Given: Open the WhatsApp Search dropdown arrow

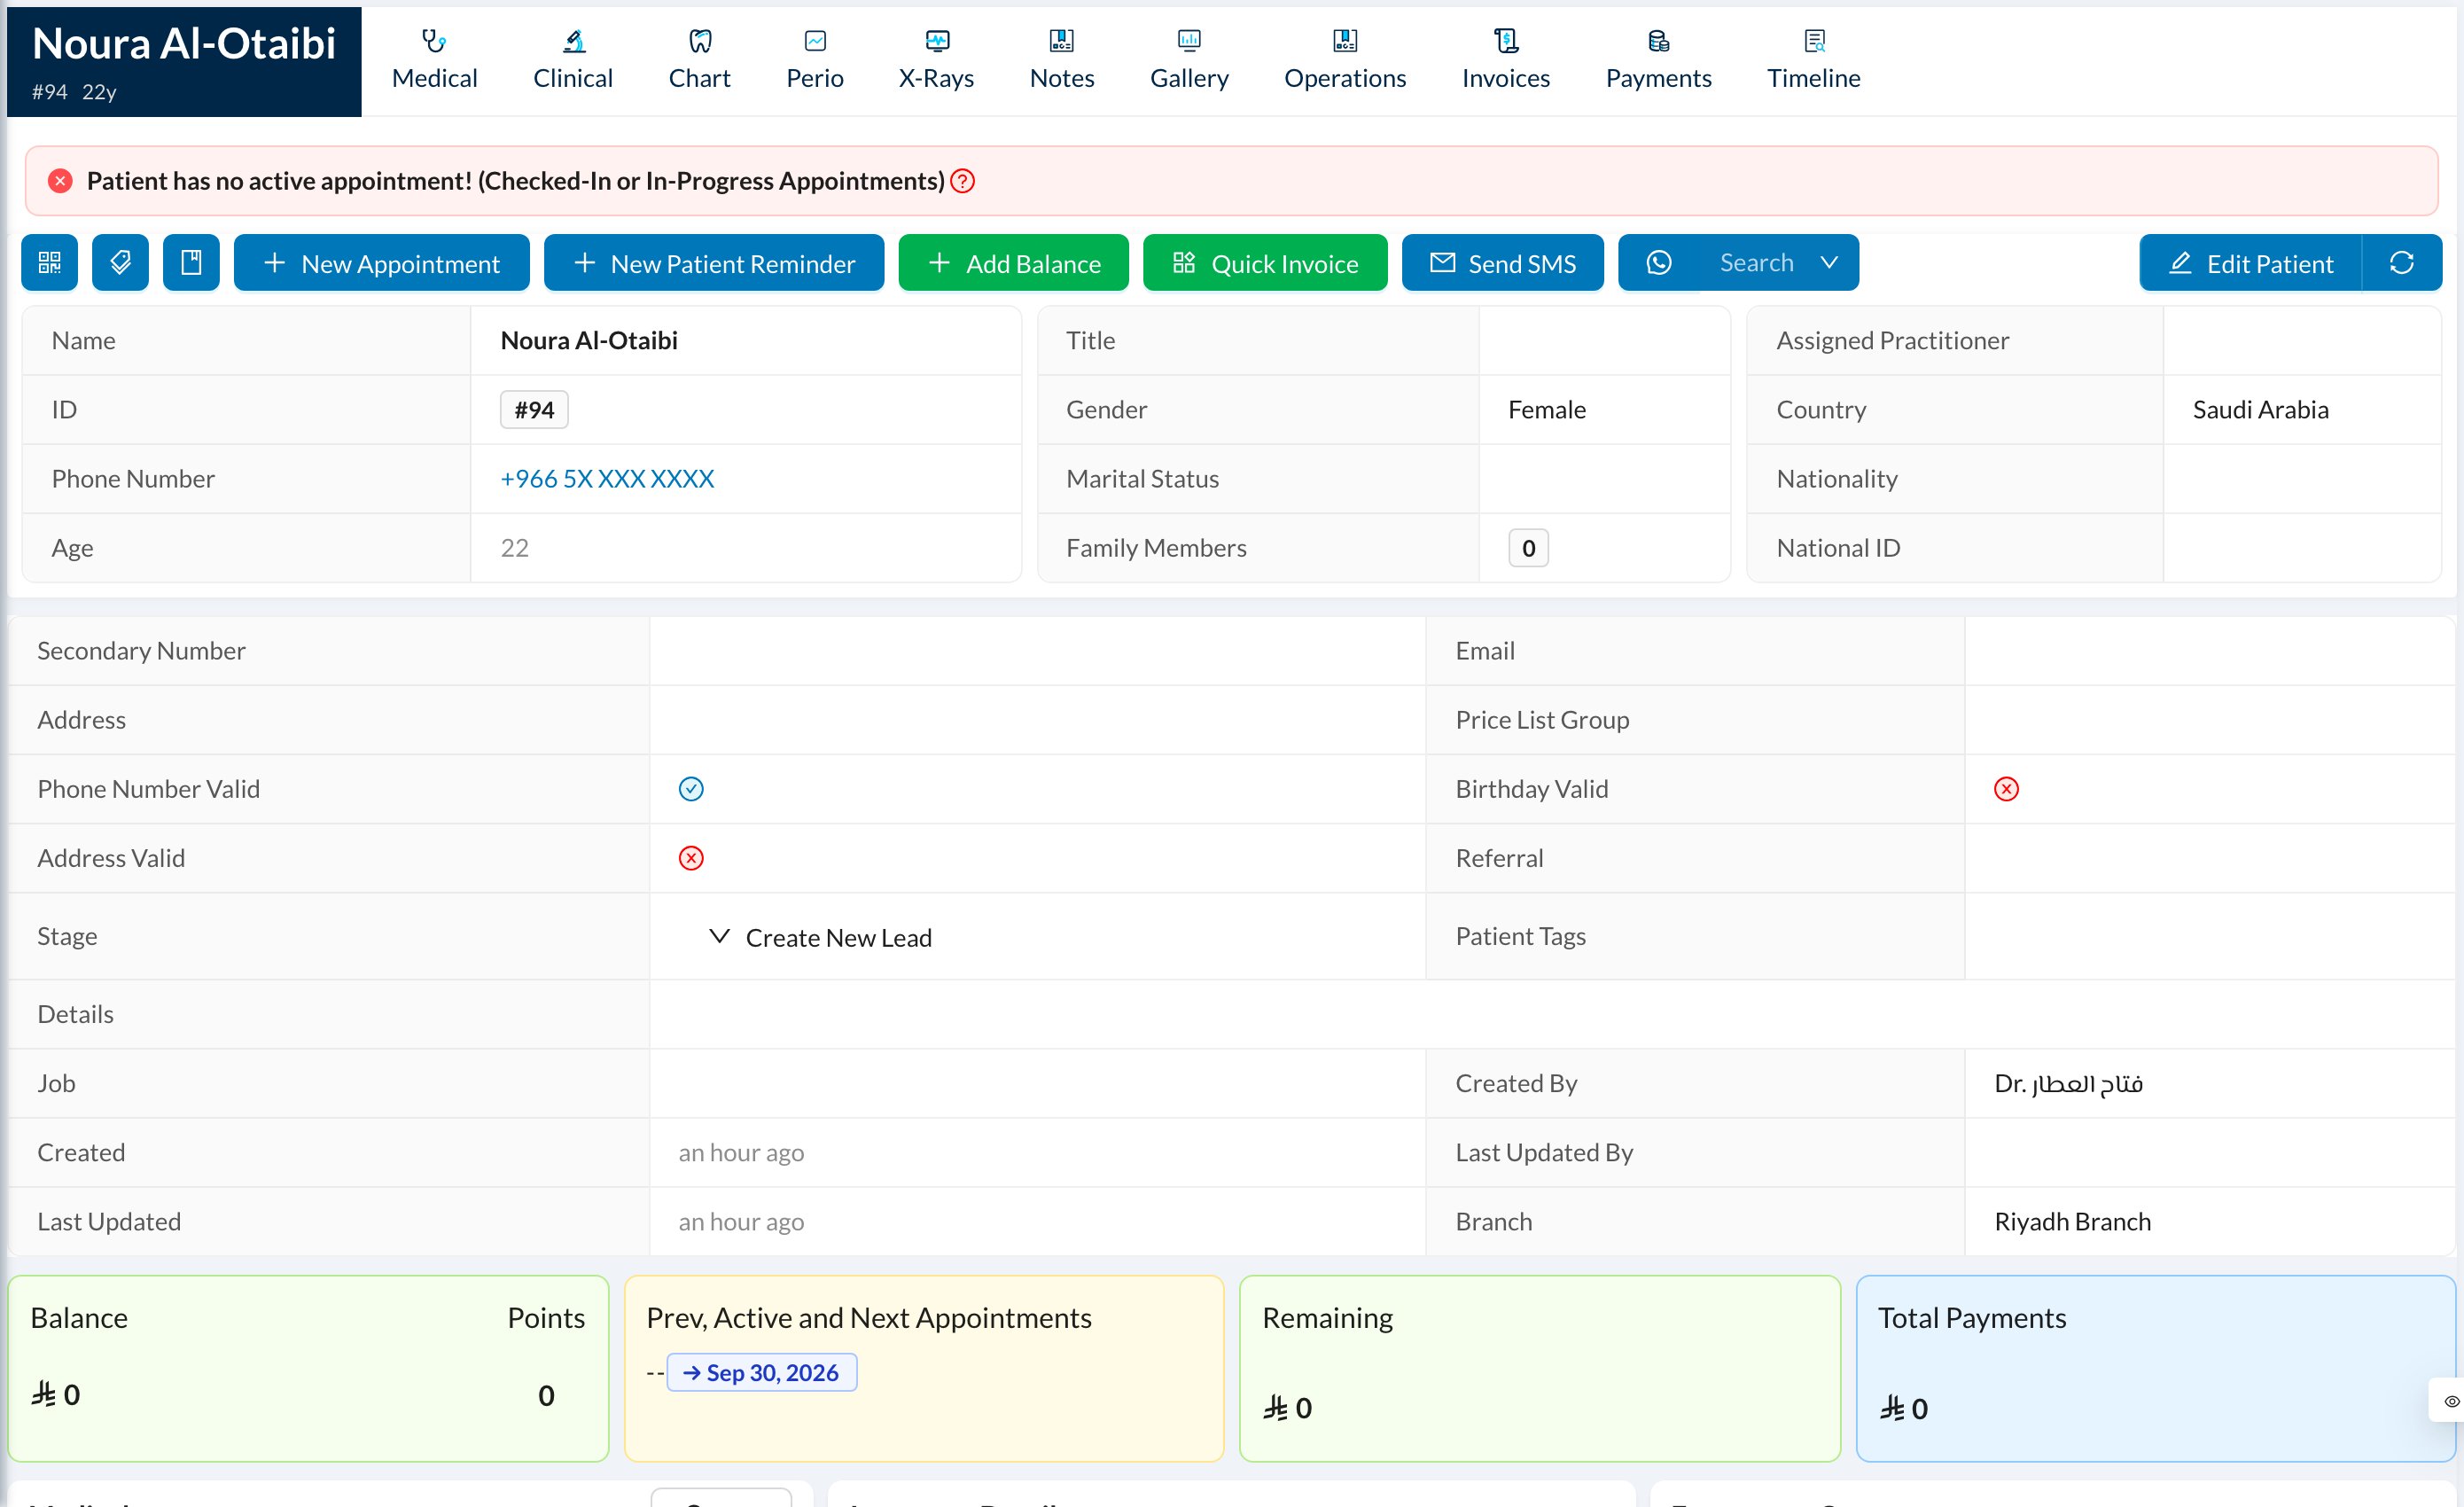Looking at the screenshot, I should [x=1829, y=263].
